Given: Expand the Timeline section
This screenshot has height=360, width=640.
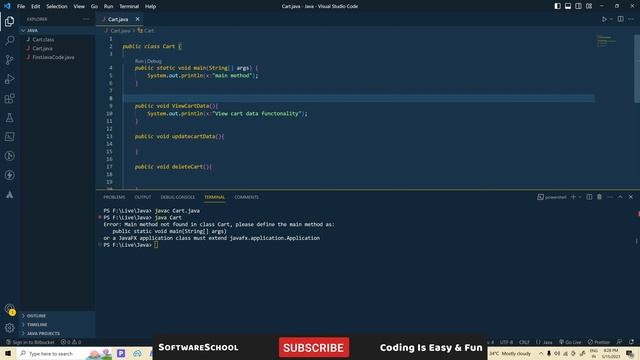Looking at the screenshot, I should coord(58,324).
